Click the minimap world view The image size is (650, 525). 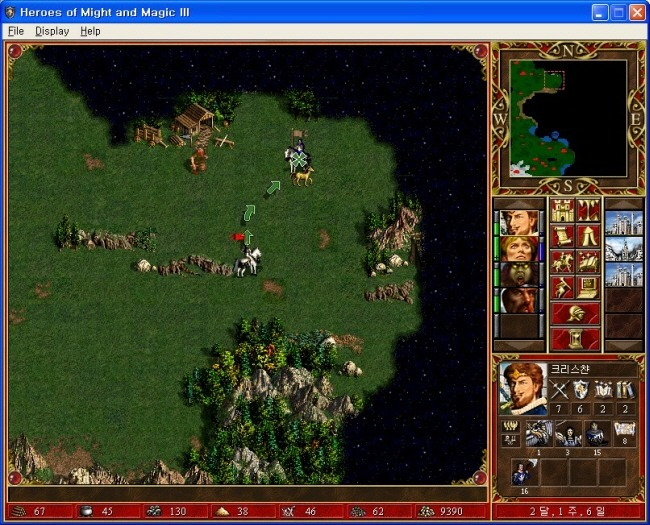click(568, 119)
